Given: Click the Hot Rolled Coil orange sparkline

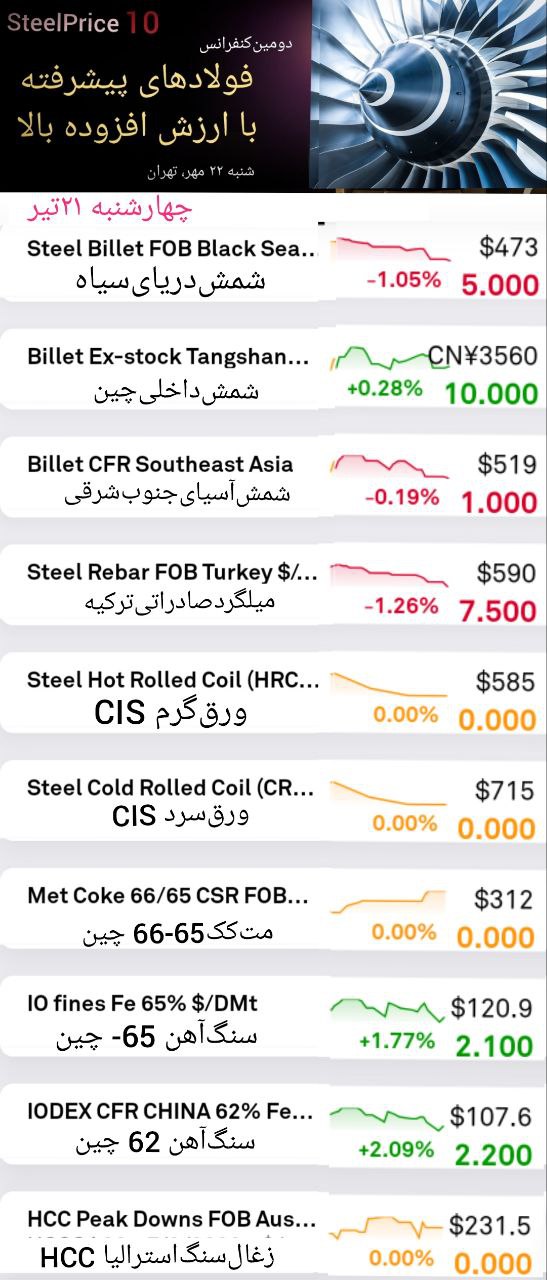Looking at the screenshot, I should (x=391, y=684).
